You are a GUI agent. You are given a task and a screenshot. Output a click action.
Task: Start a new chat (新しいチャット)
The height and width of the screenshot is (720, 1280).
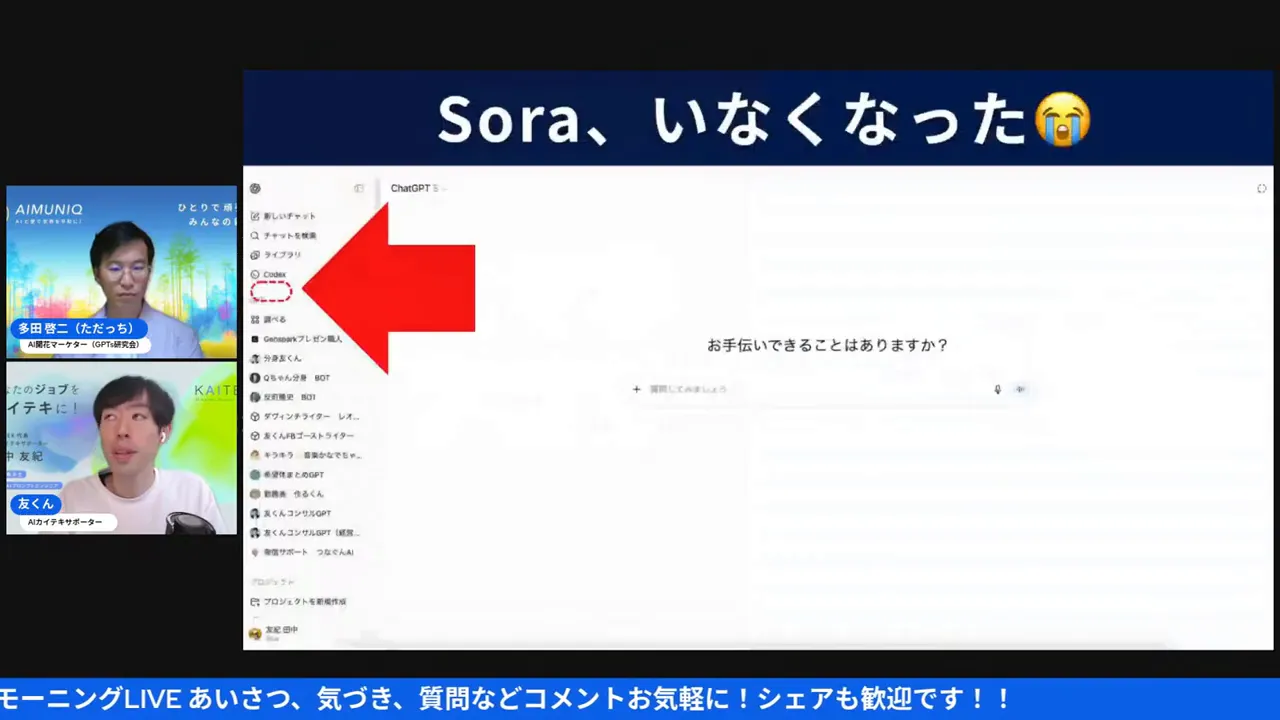tap(288, 216)
